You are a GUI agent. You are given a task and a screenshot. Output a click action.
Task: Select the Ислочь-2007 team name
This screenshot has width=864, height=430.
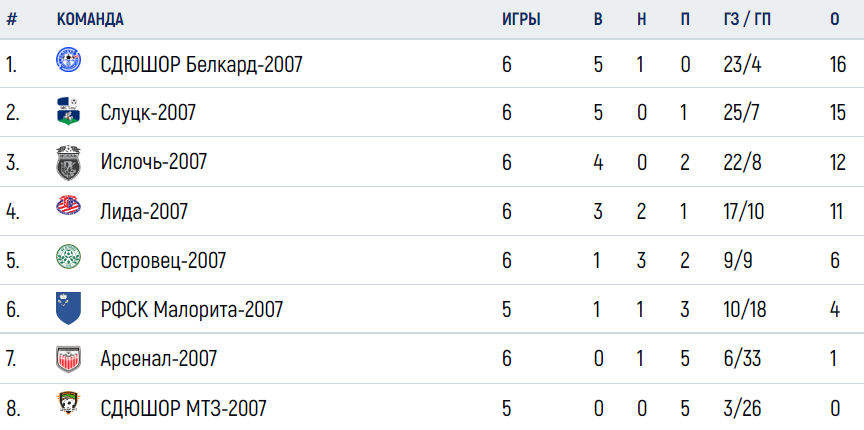(154, 162)
